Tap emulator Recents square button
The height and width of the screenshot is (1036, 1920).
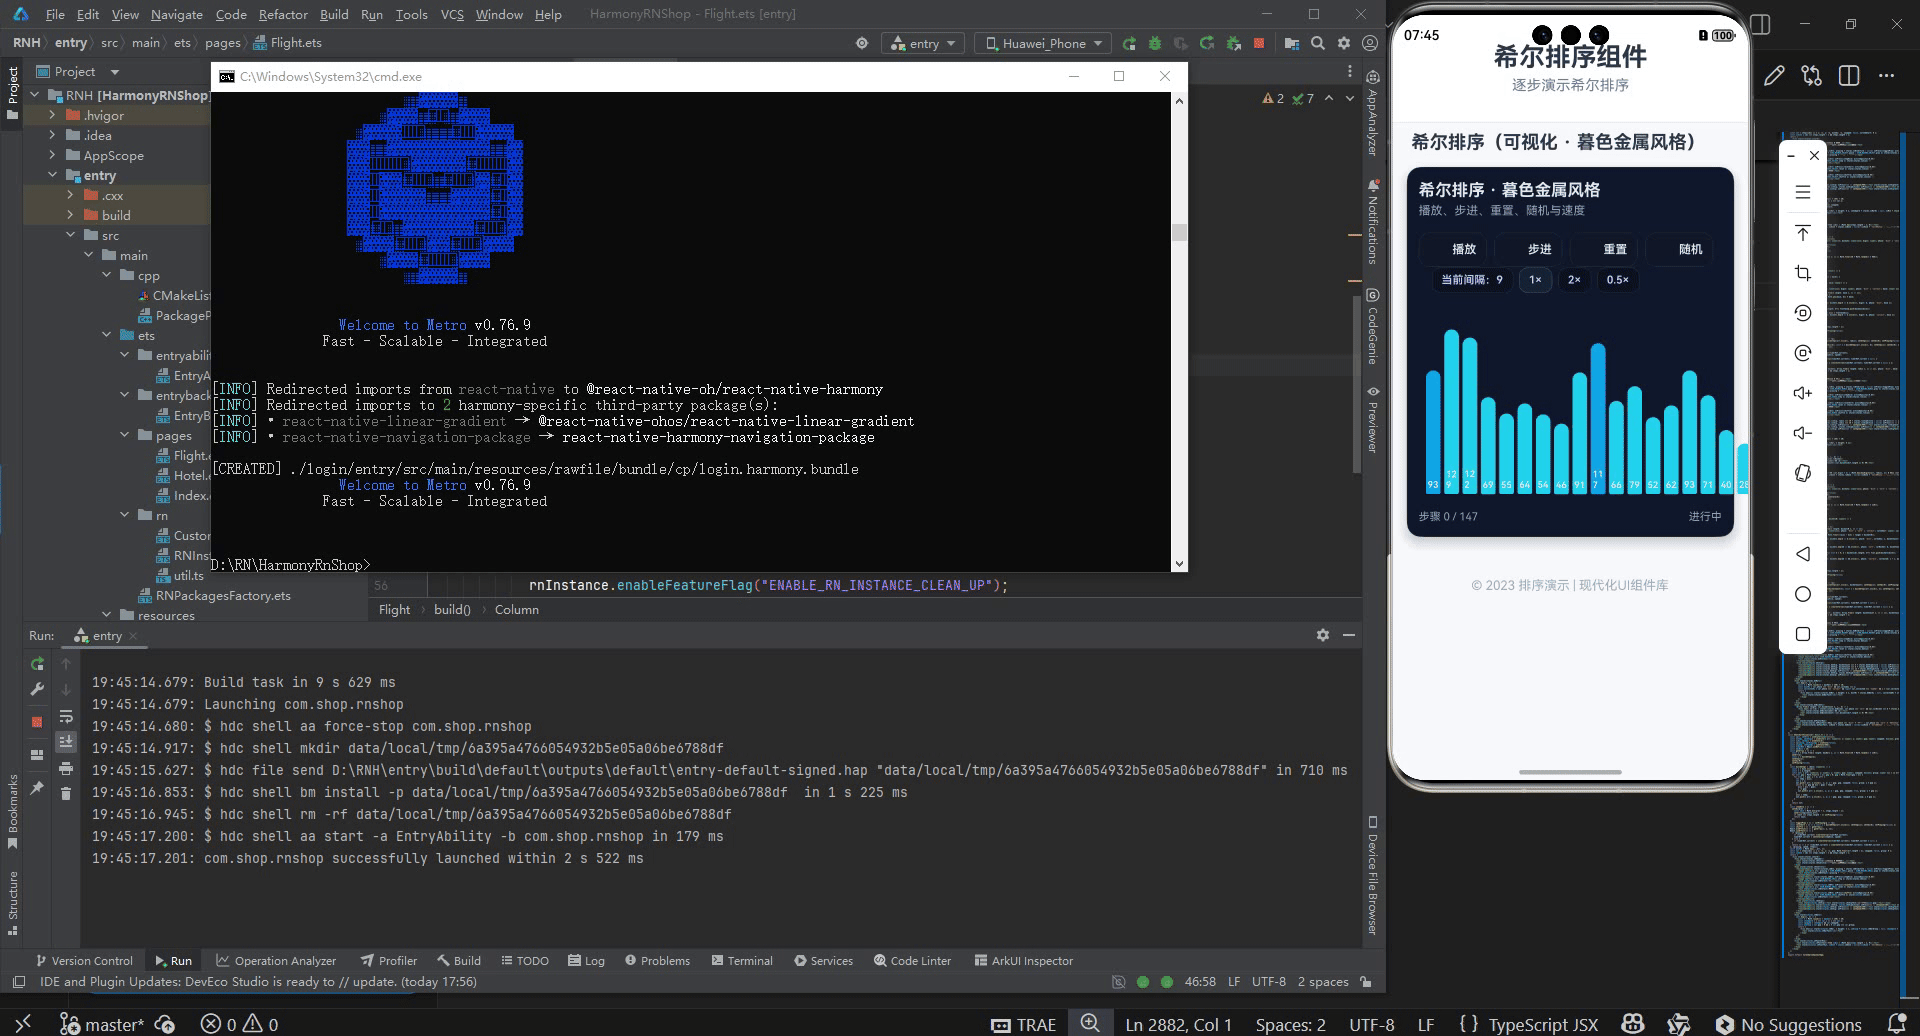(1803, 634)
